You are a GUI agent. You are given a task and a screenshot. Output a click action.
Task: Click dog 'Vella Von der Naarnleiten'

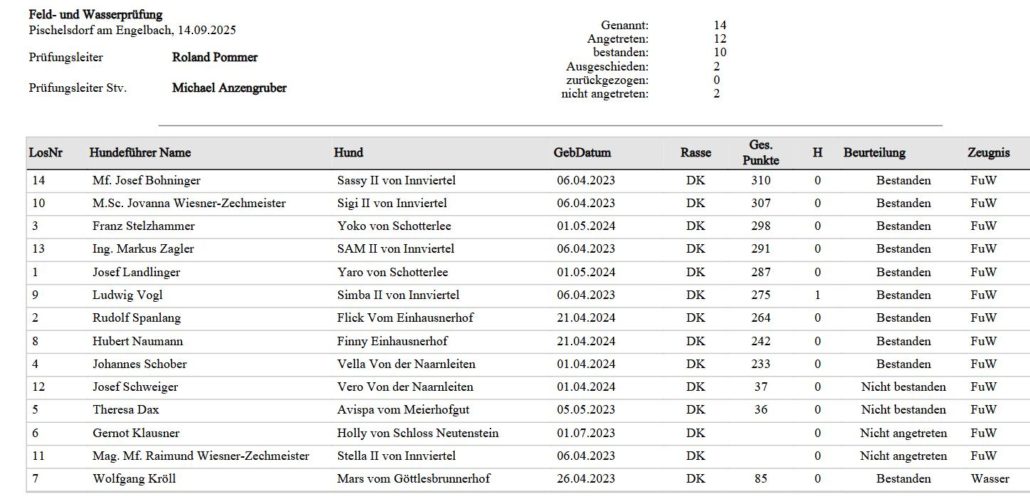click(406, 364)
